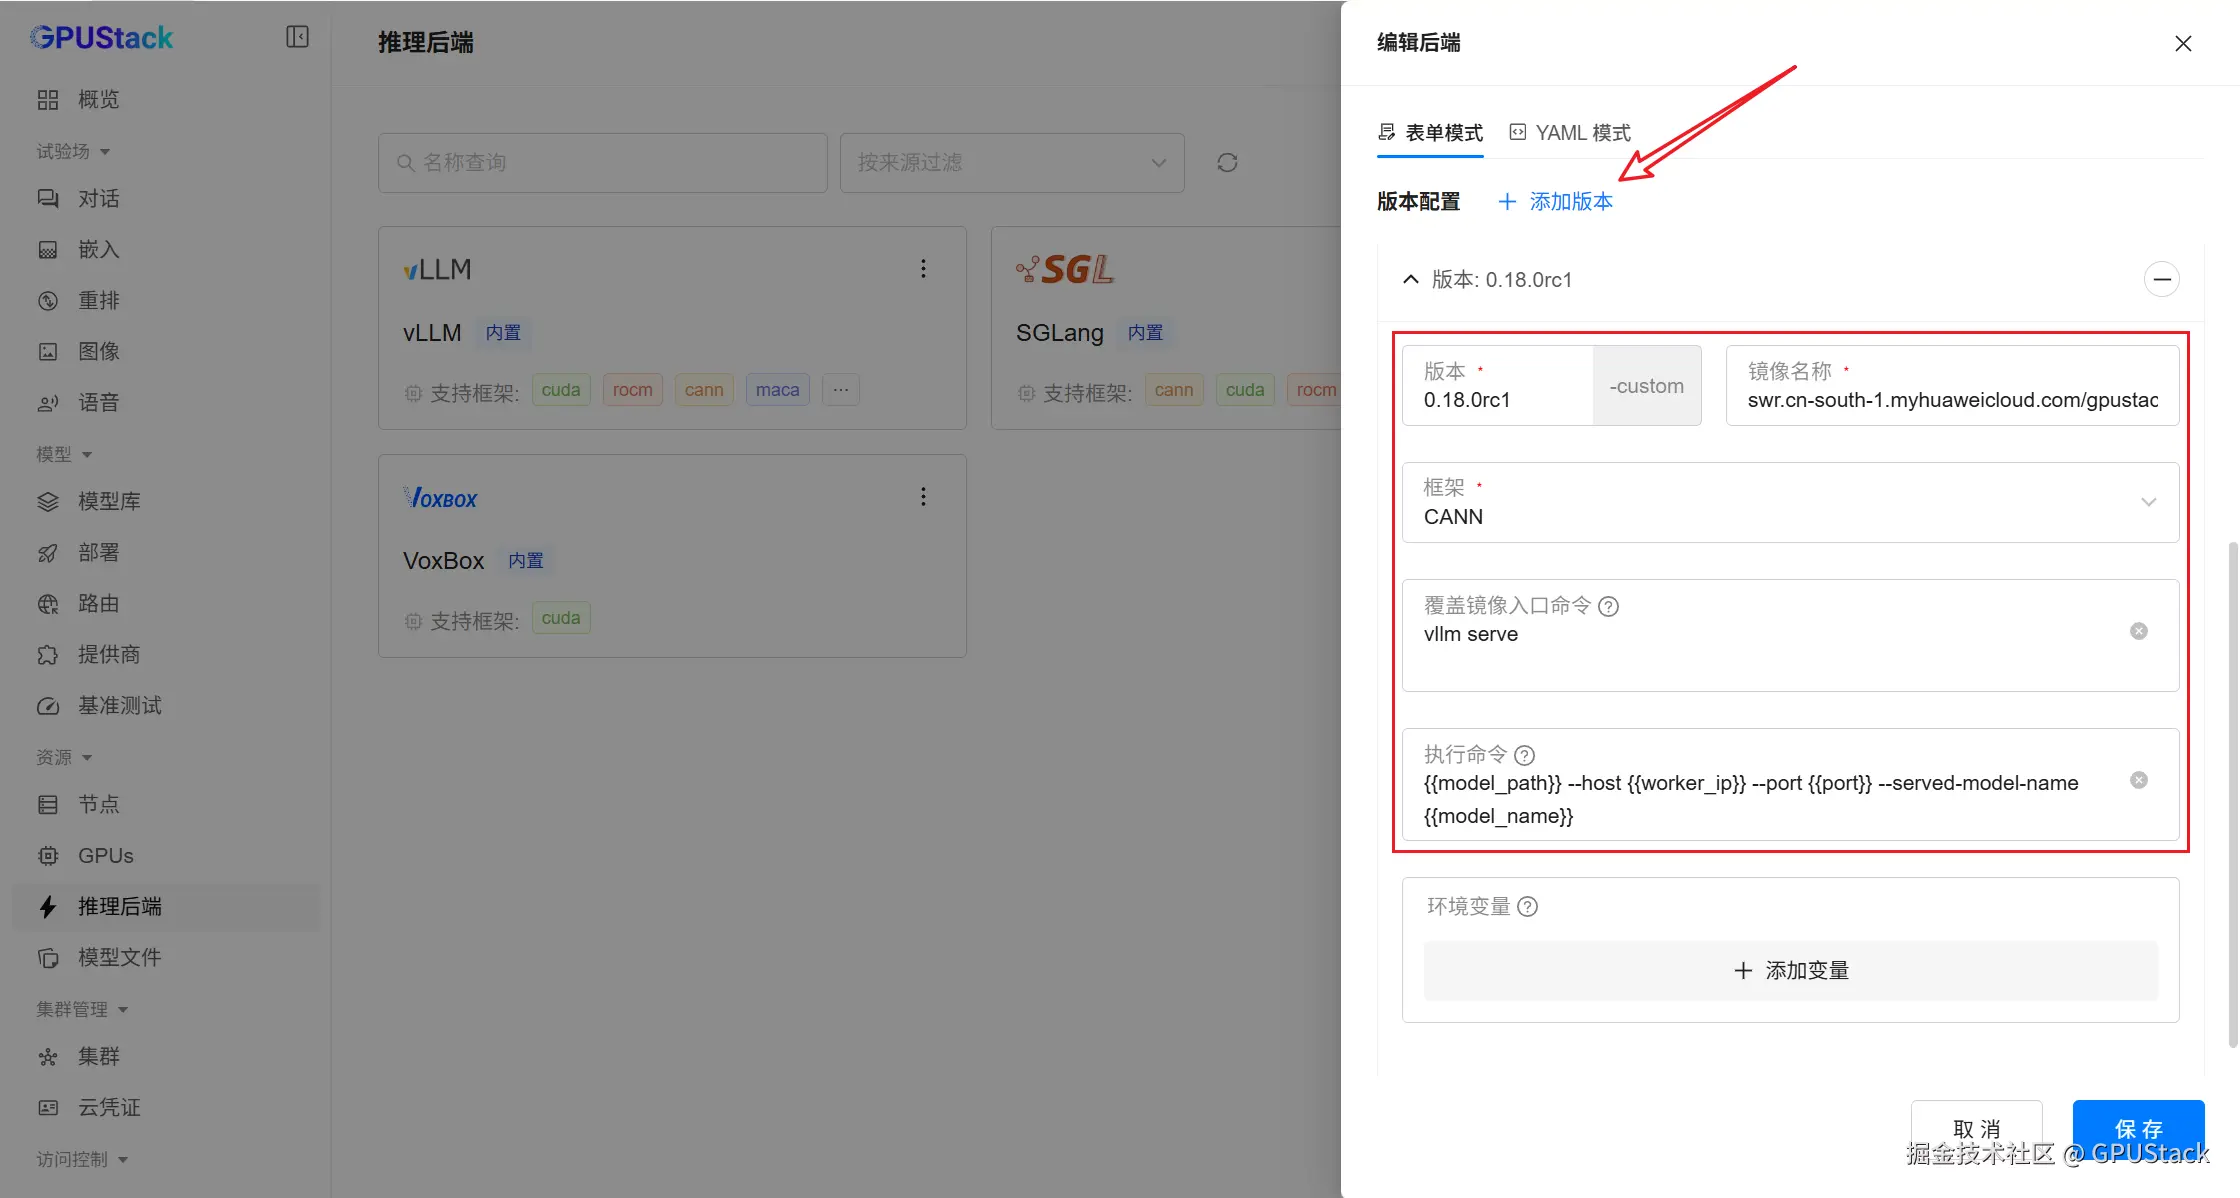2240x1198 pixels.
Task: Click the 添加变量 button
Action: (x=1790, y=970)
